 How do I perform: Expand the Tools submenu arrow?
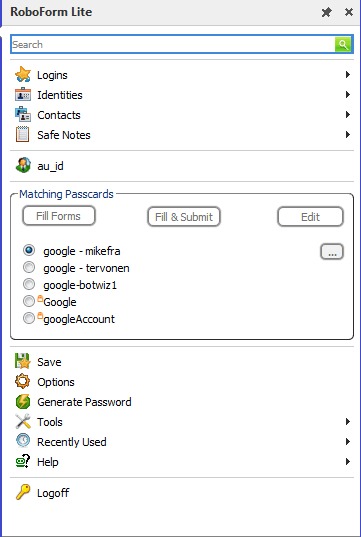coord(348,421)
